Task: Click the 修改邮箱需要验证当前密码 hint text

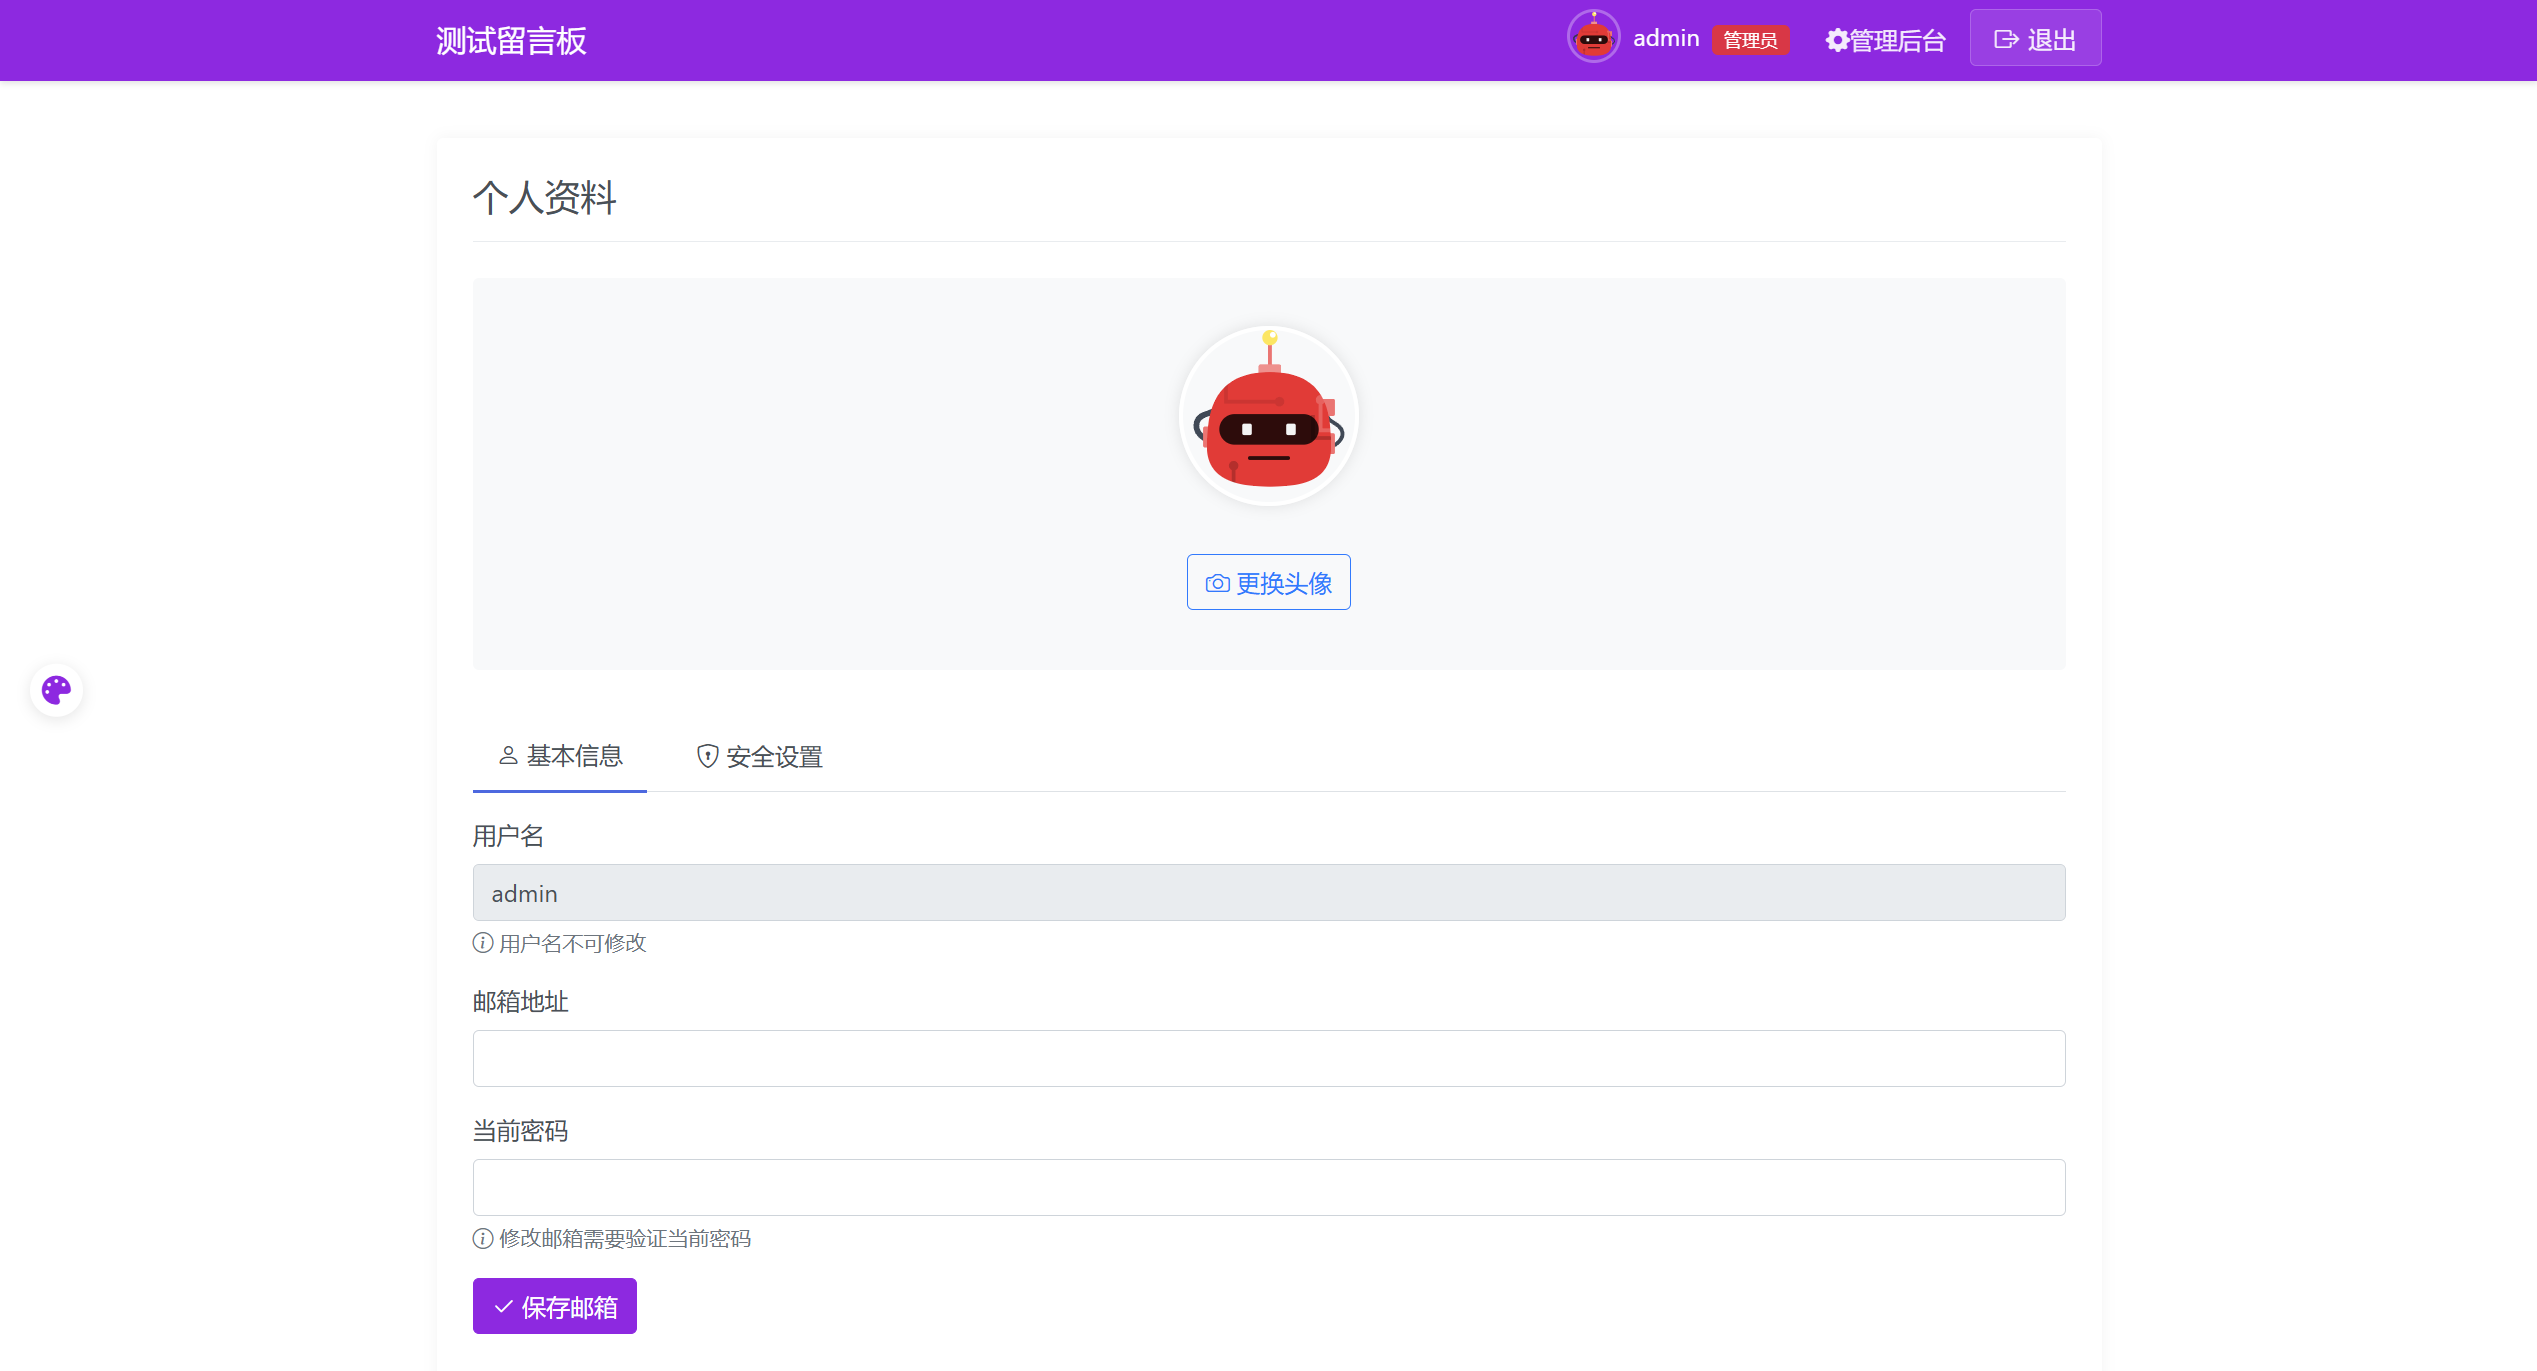Action: pyautogui.click(x=625, y=1238)
